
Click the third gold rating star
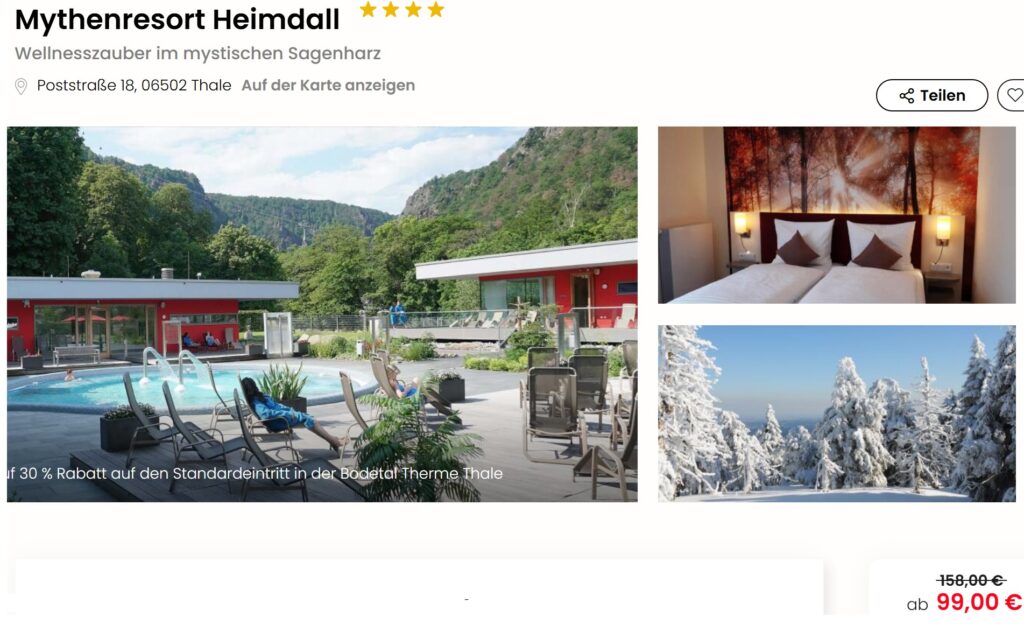click(x=413, y=9)
